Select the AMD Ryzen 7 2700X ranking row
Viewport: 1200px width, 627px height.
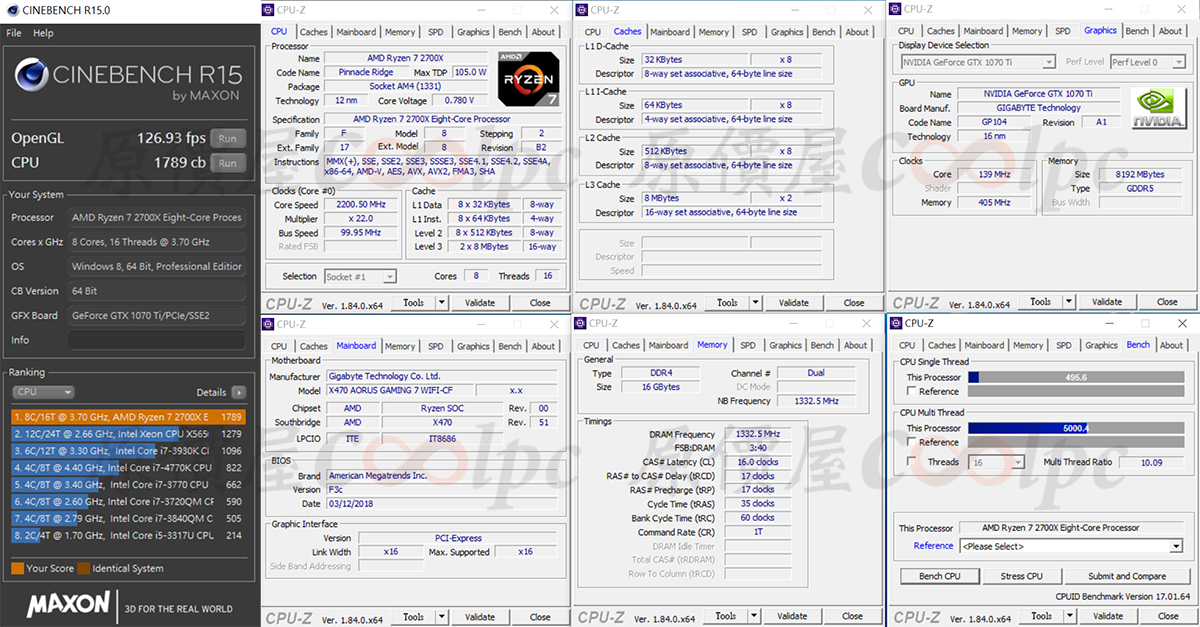[128, 417]
